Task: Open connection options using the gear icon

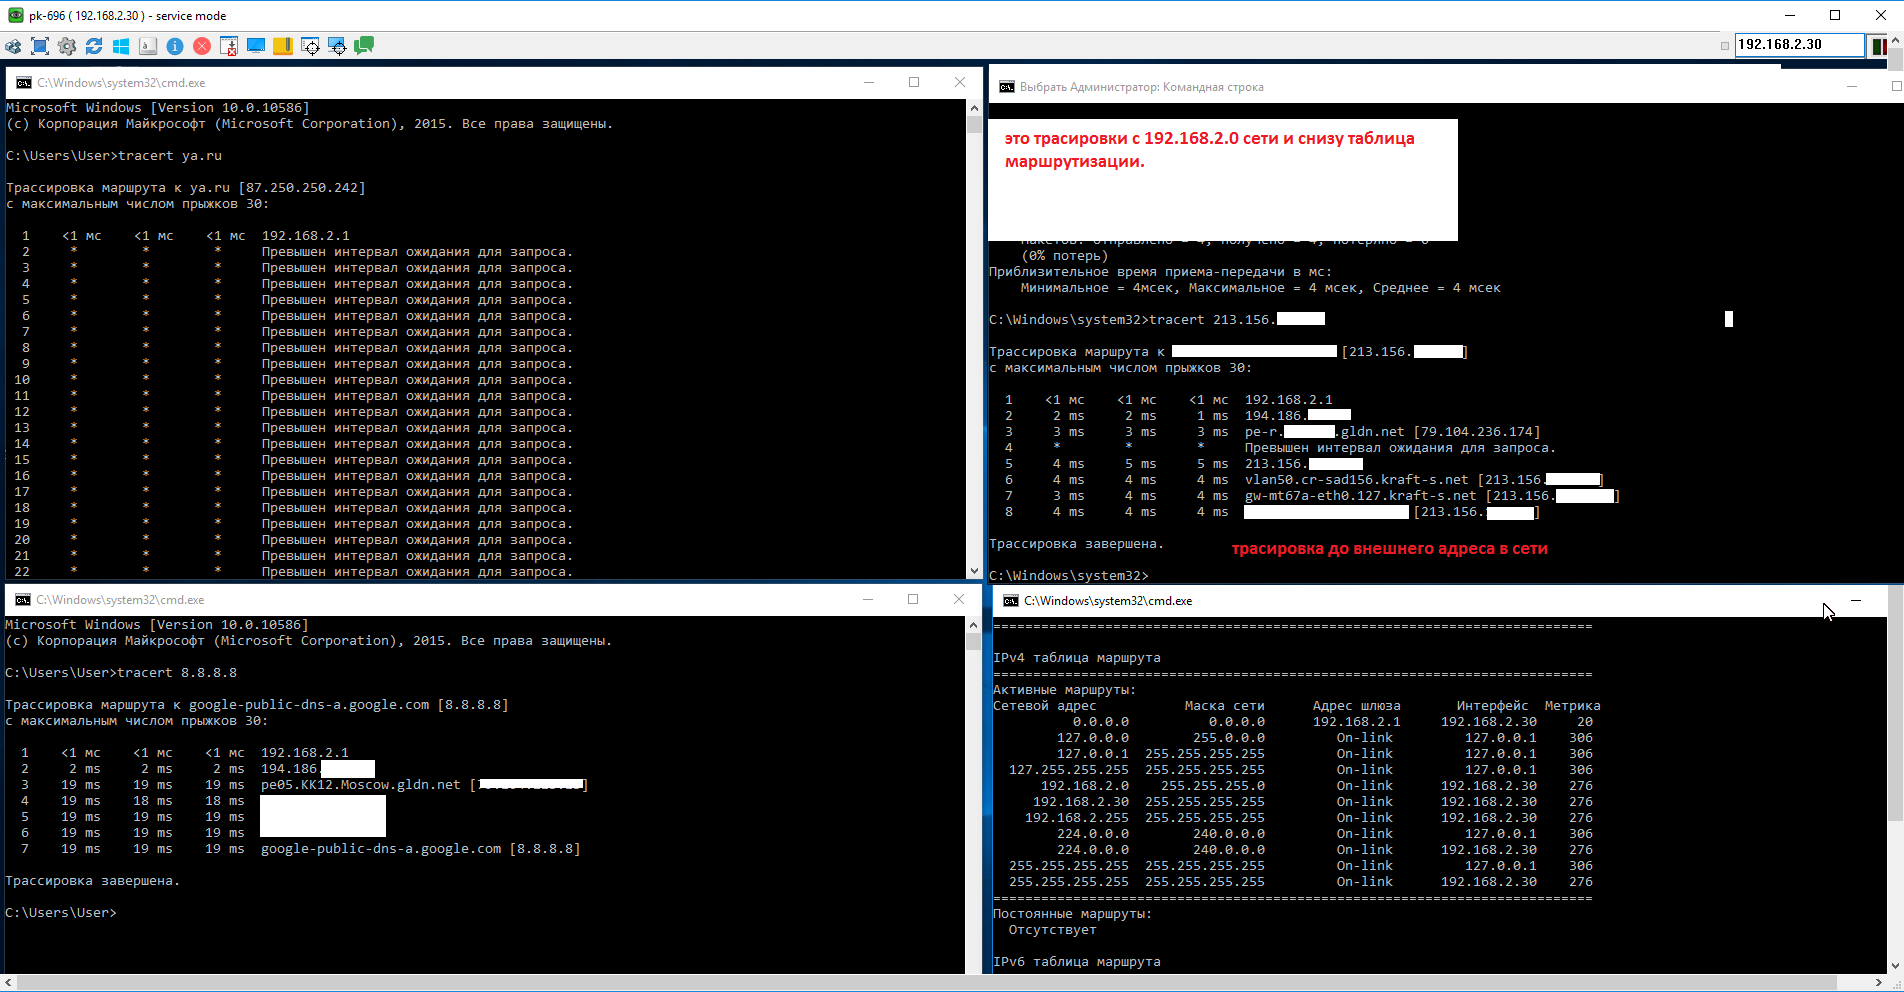Action: tap(67, 46)
